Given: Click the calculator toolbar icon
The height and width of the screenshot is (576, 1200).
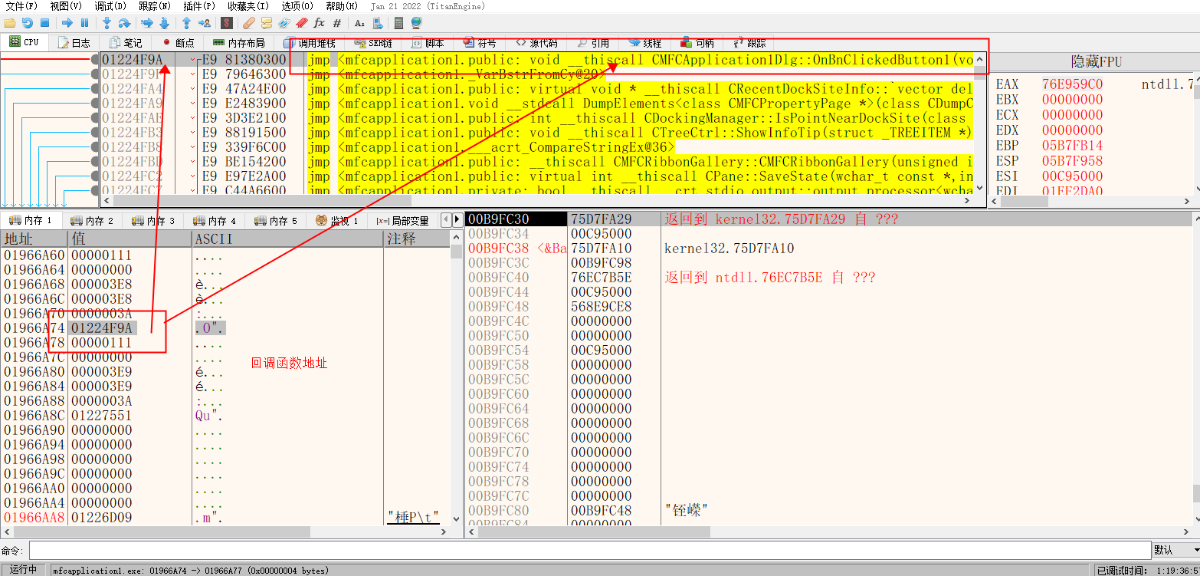Looking at the screenshot, I should pyautogui.click(x=398, y=23).
